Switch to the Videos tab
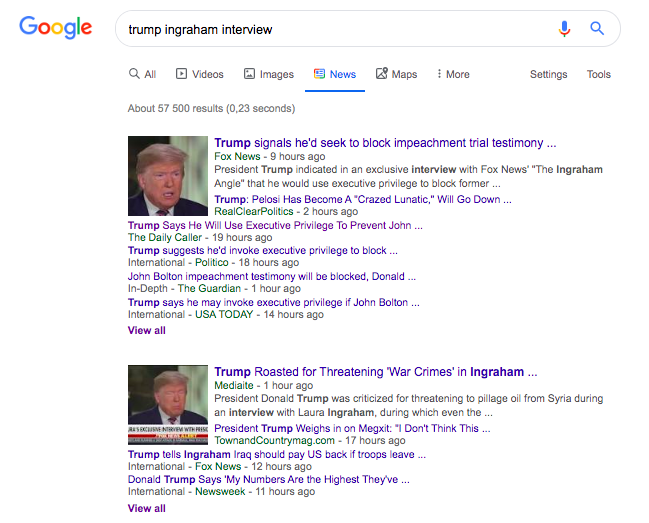The height and width of the screenshot is (523, 649). (x=200, y=74)
